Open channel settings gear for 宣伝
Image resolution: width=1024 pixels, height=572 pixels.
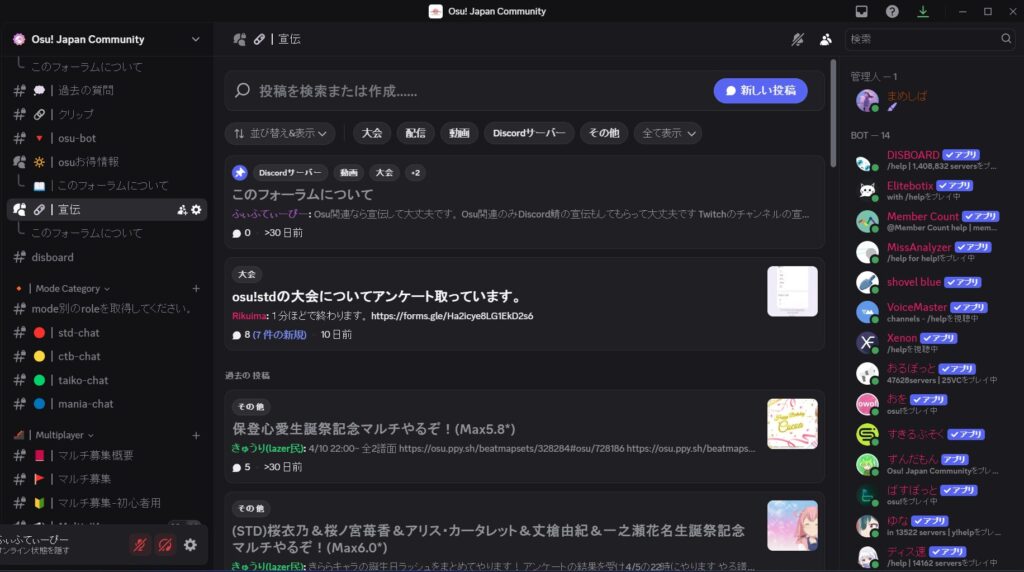pos(196,210)
